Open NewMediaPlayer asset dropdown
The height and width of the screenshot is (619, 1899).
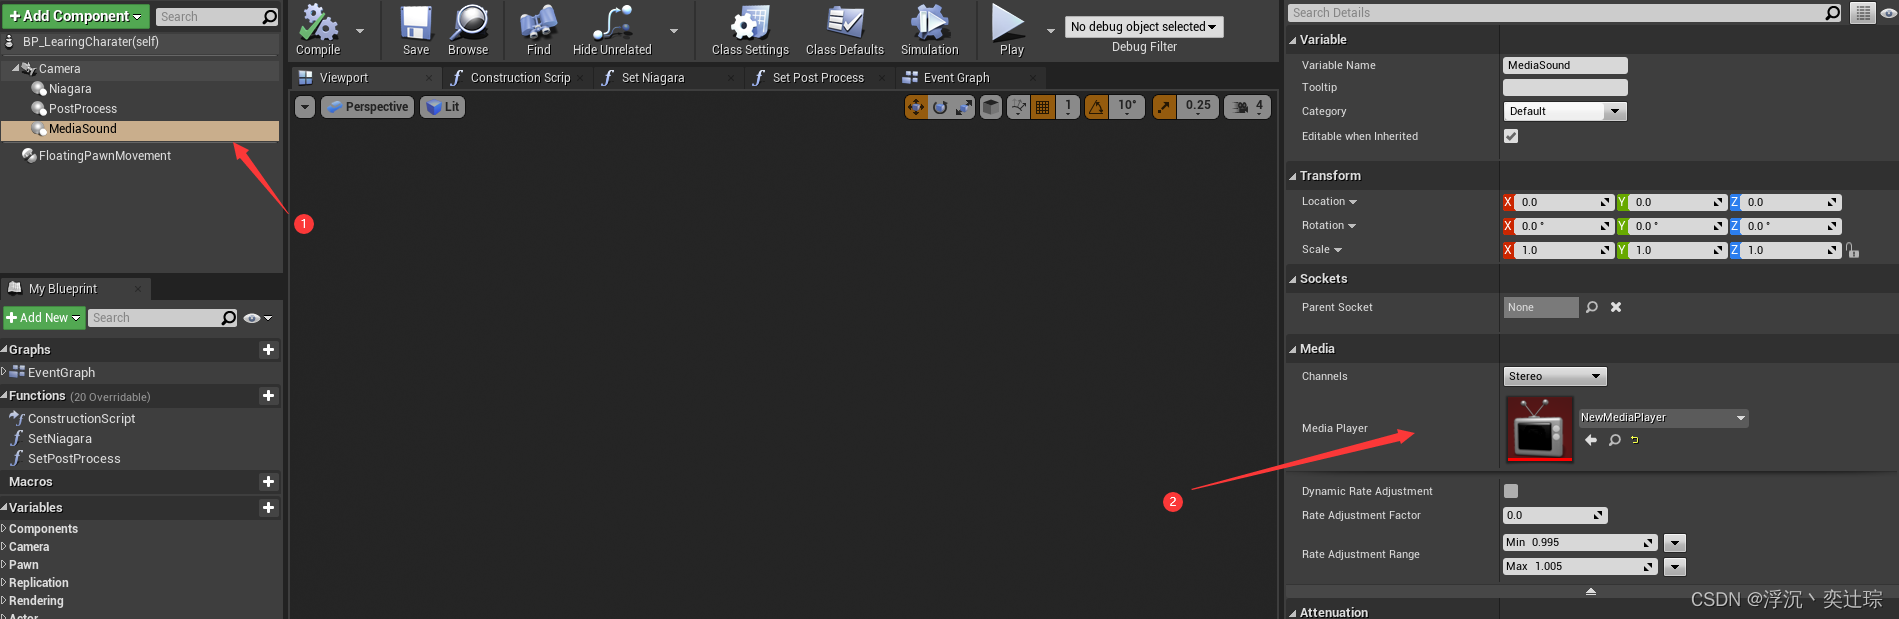[x=1663, y=418]
